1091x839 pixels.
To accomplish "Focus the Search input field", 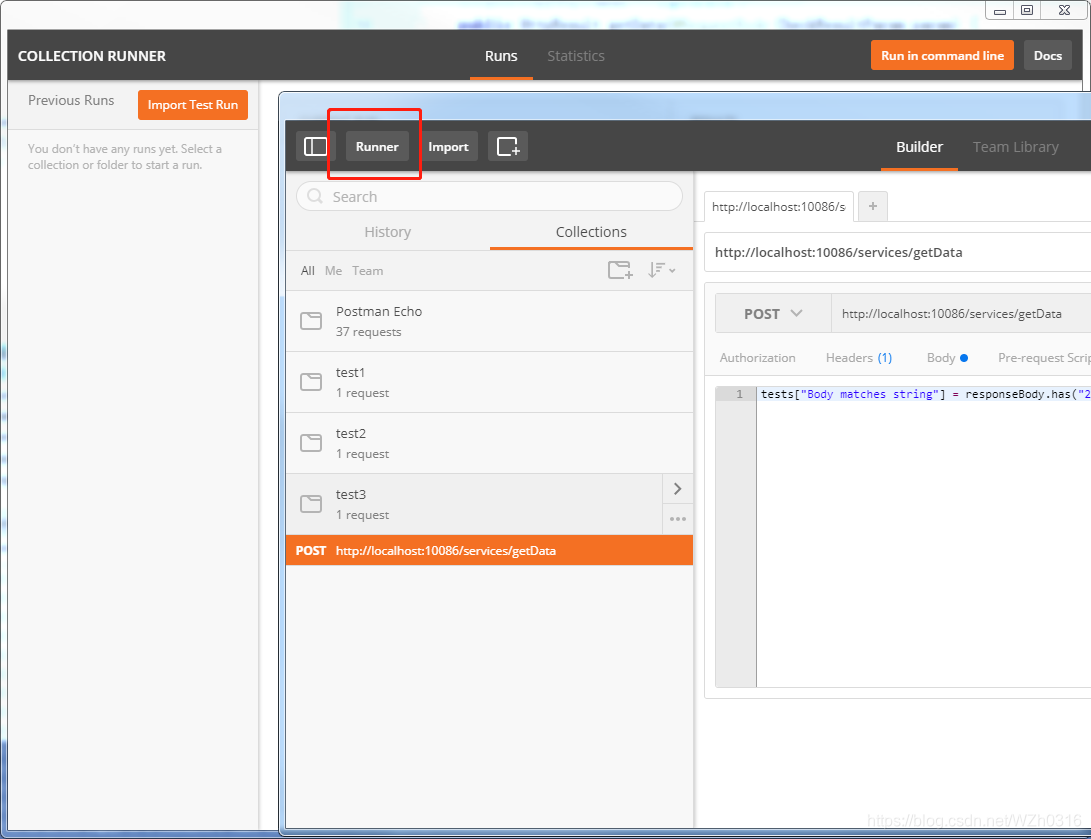I will coord(489,196).
